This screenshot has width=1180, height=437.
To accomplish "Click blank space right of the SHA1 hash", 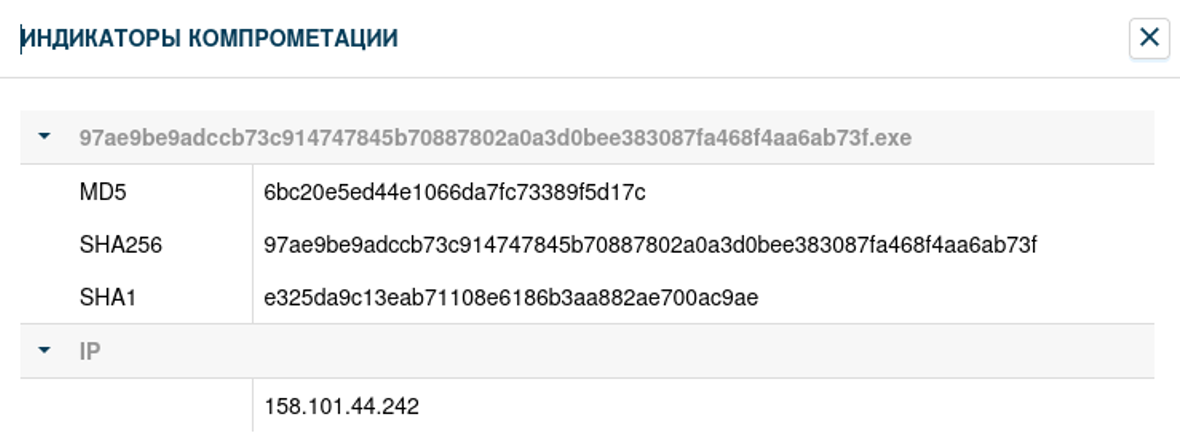I will pos(950,298).
